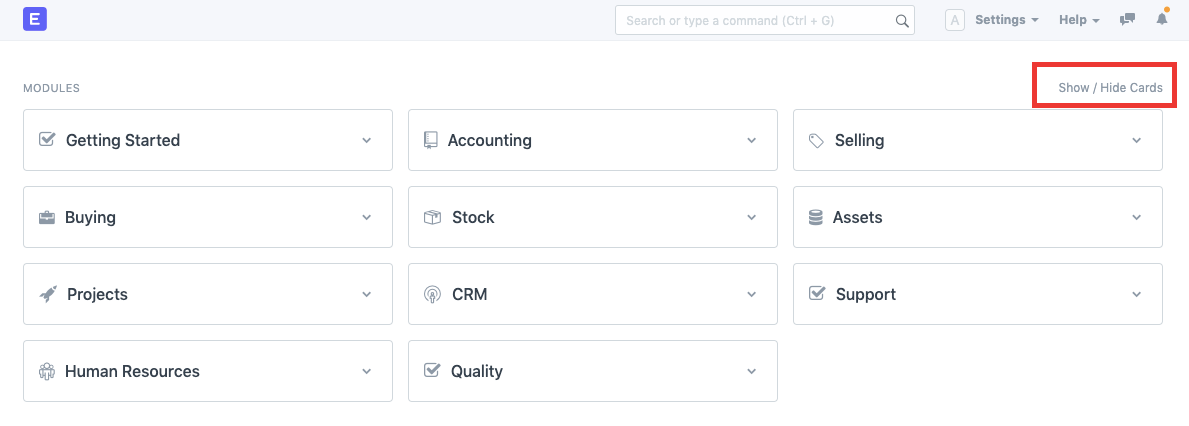Image resolution: width=1189 pixels, height=426 pixels.
Task: Focus the search command bar
Action: [756, 20]
